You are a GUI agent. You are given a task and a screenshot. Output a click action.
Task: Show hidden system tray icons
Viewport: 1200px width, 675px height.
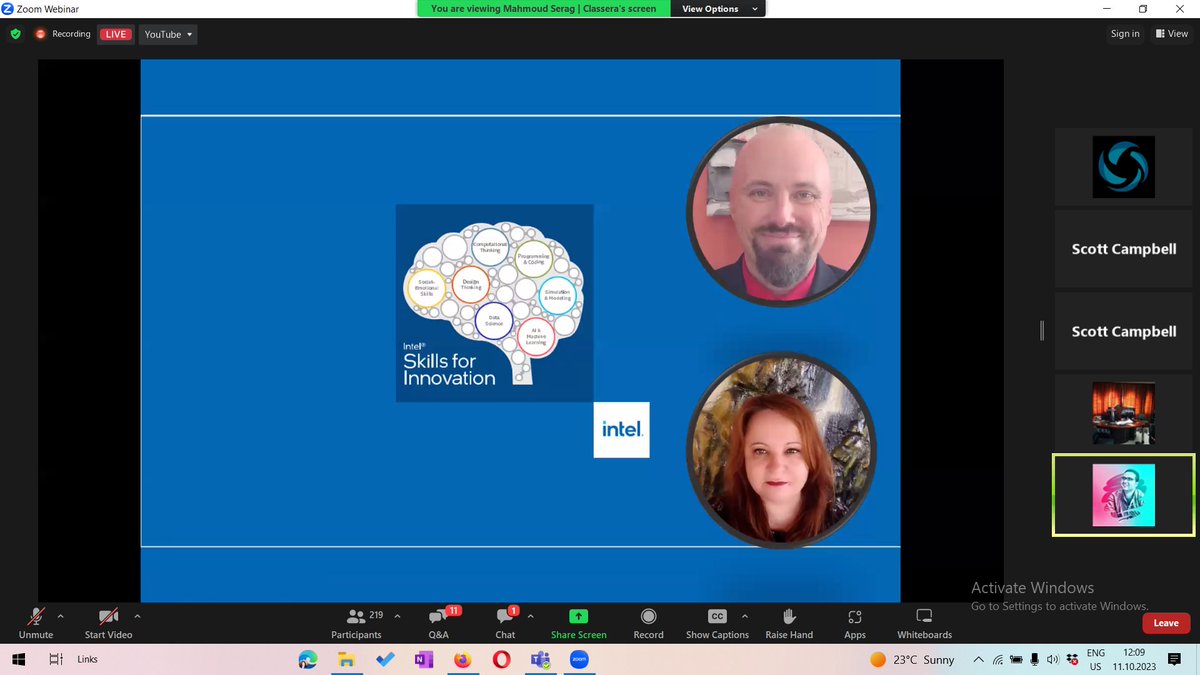[x=979, y=660]
